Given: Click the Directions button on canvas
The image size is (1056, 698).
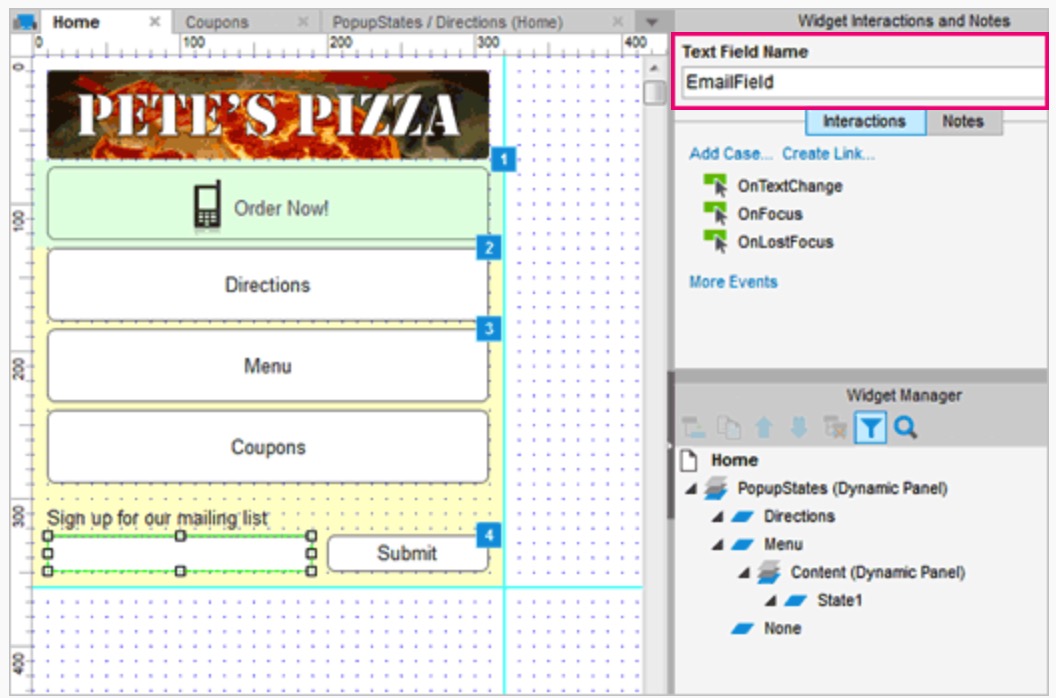Looking at the screenshot, I should 268,285.
